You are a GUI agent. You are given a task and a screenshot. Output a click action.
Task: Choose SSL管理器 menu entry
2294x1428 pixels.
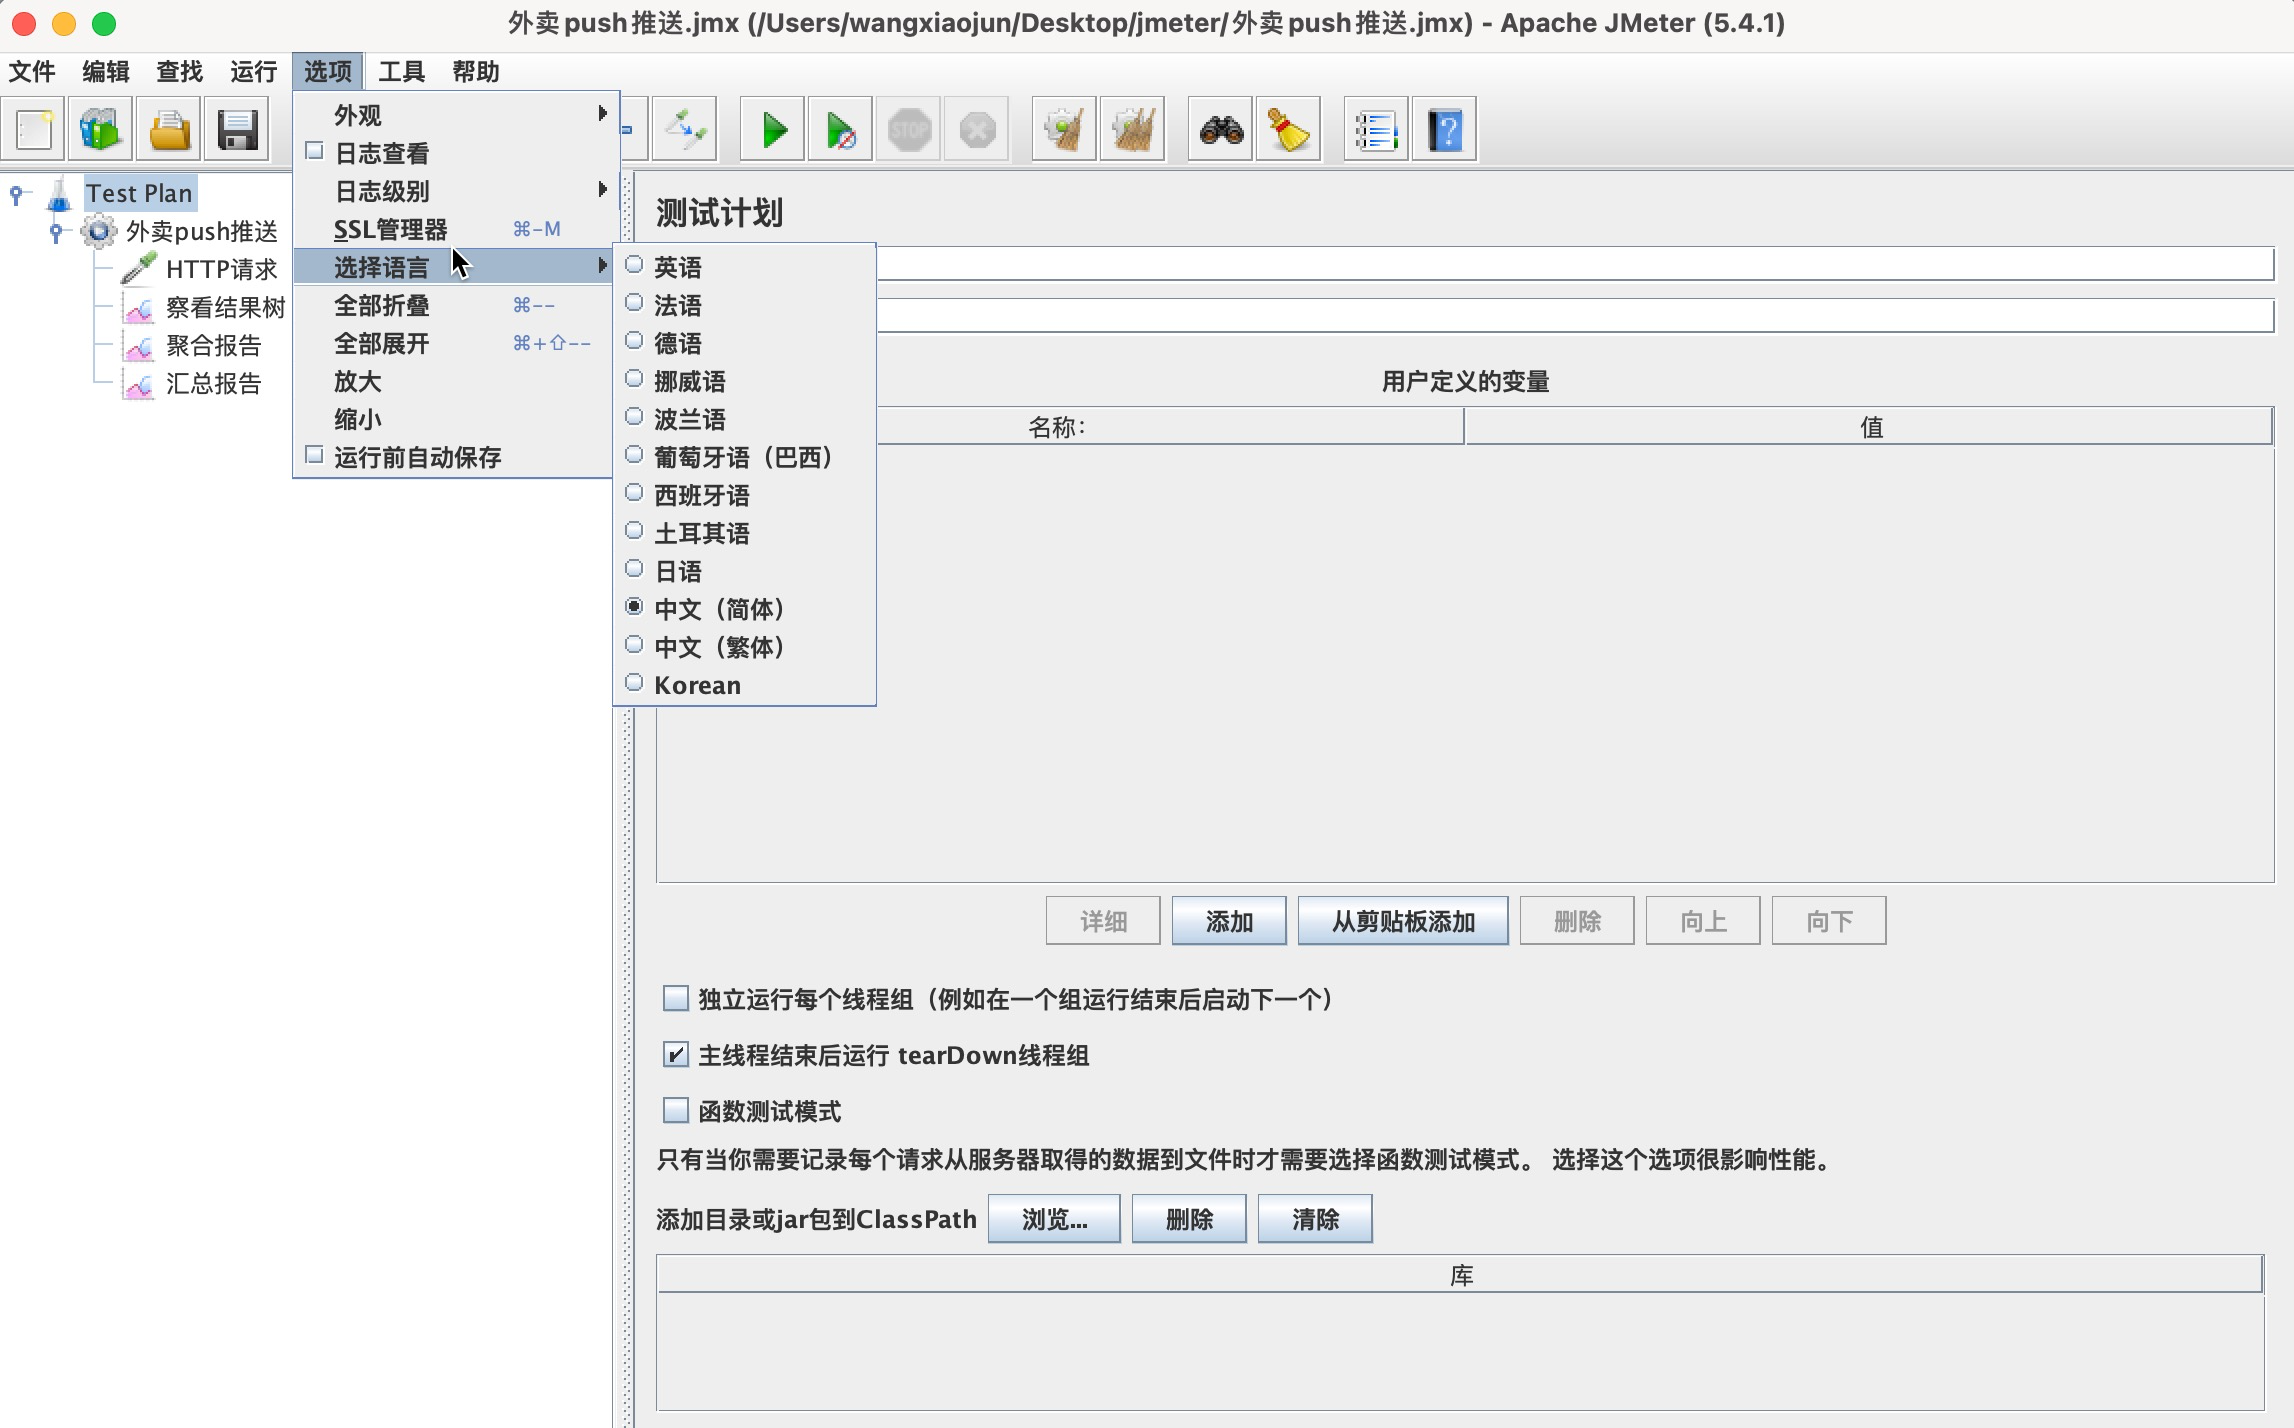[391, 229]
